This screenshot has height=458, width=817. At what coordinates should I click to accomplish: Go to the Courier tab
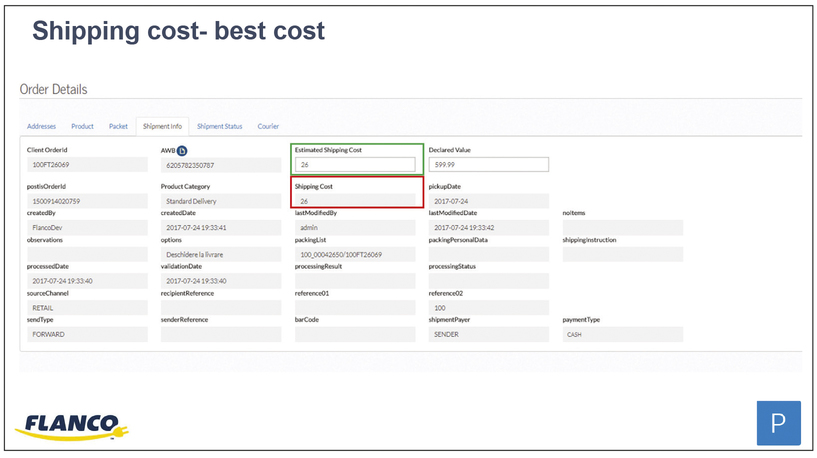(x=268, y=127)
